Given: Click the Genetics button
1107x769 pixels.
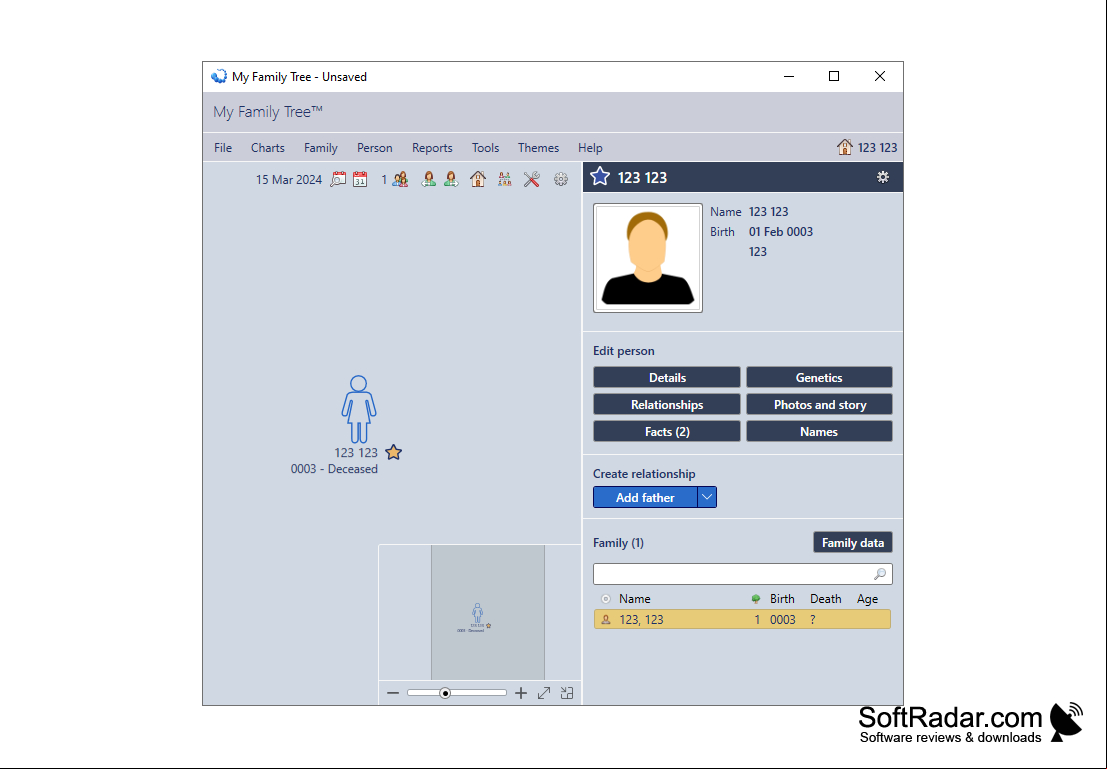Looking at the screenshot, I should click(x=819, y=377).
